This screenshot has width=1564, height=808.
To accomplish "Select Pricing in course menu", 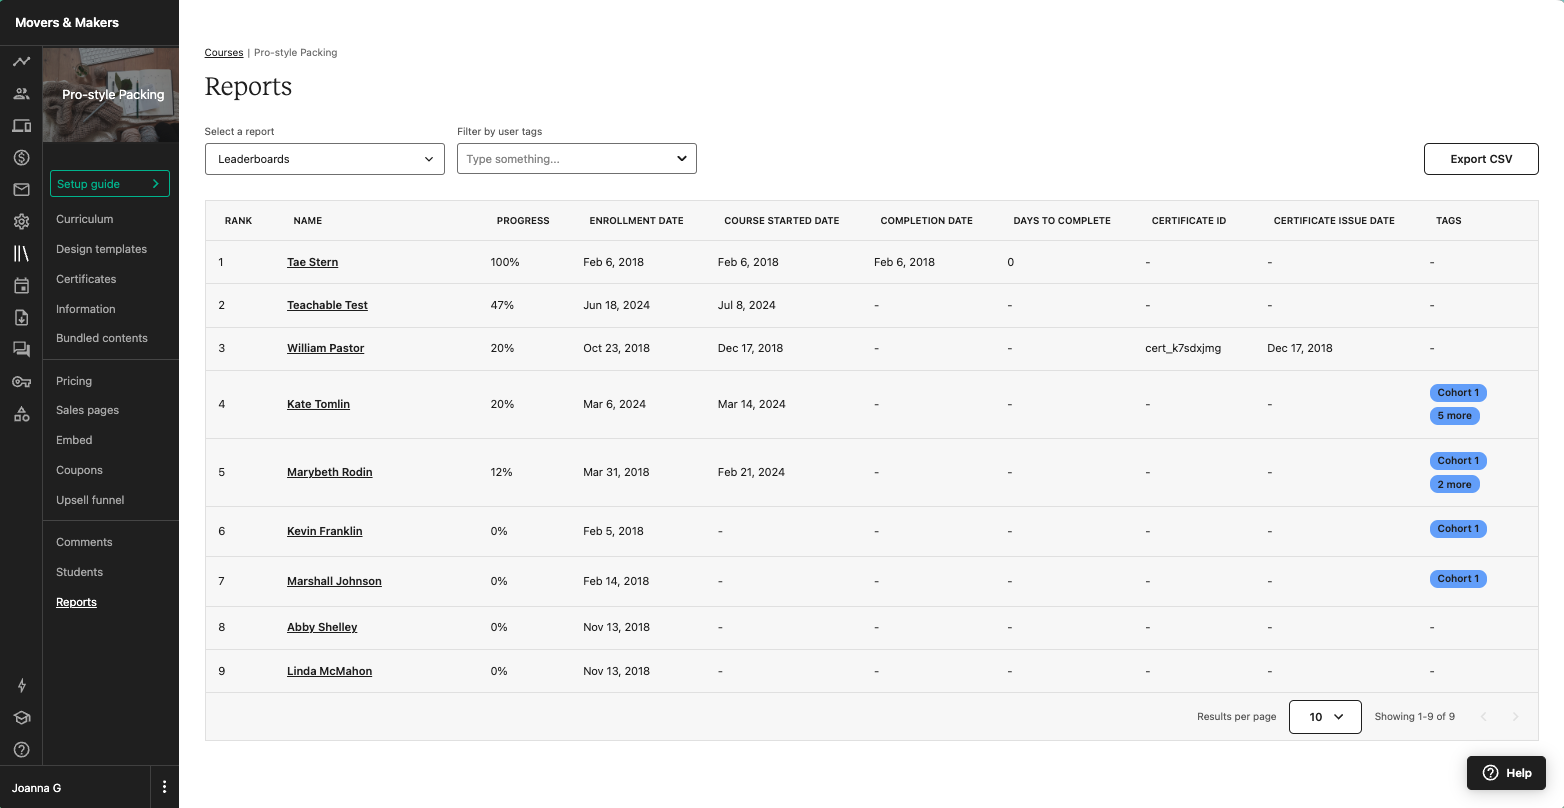I will [x=74, y=381].
